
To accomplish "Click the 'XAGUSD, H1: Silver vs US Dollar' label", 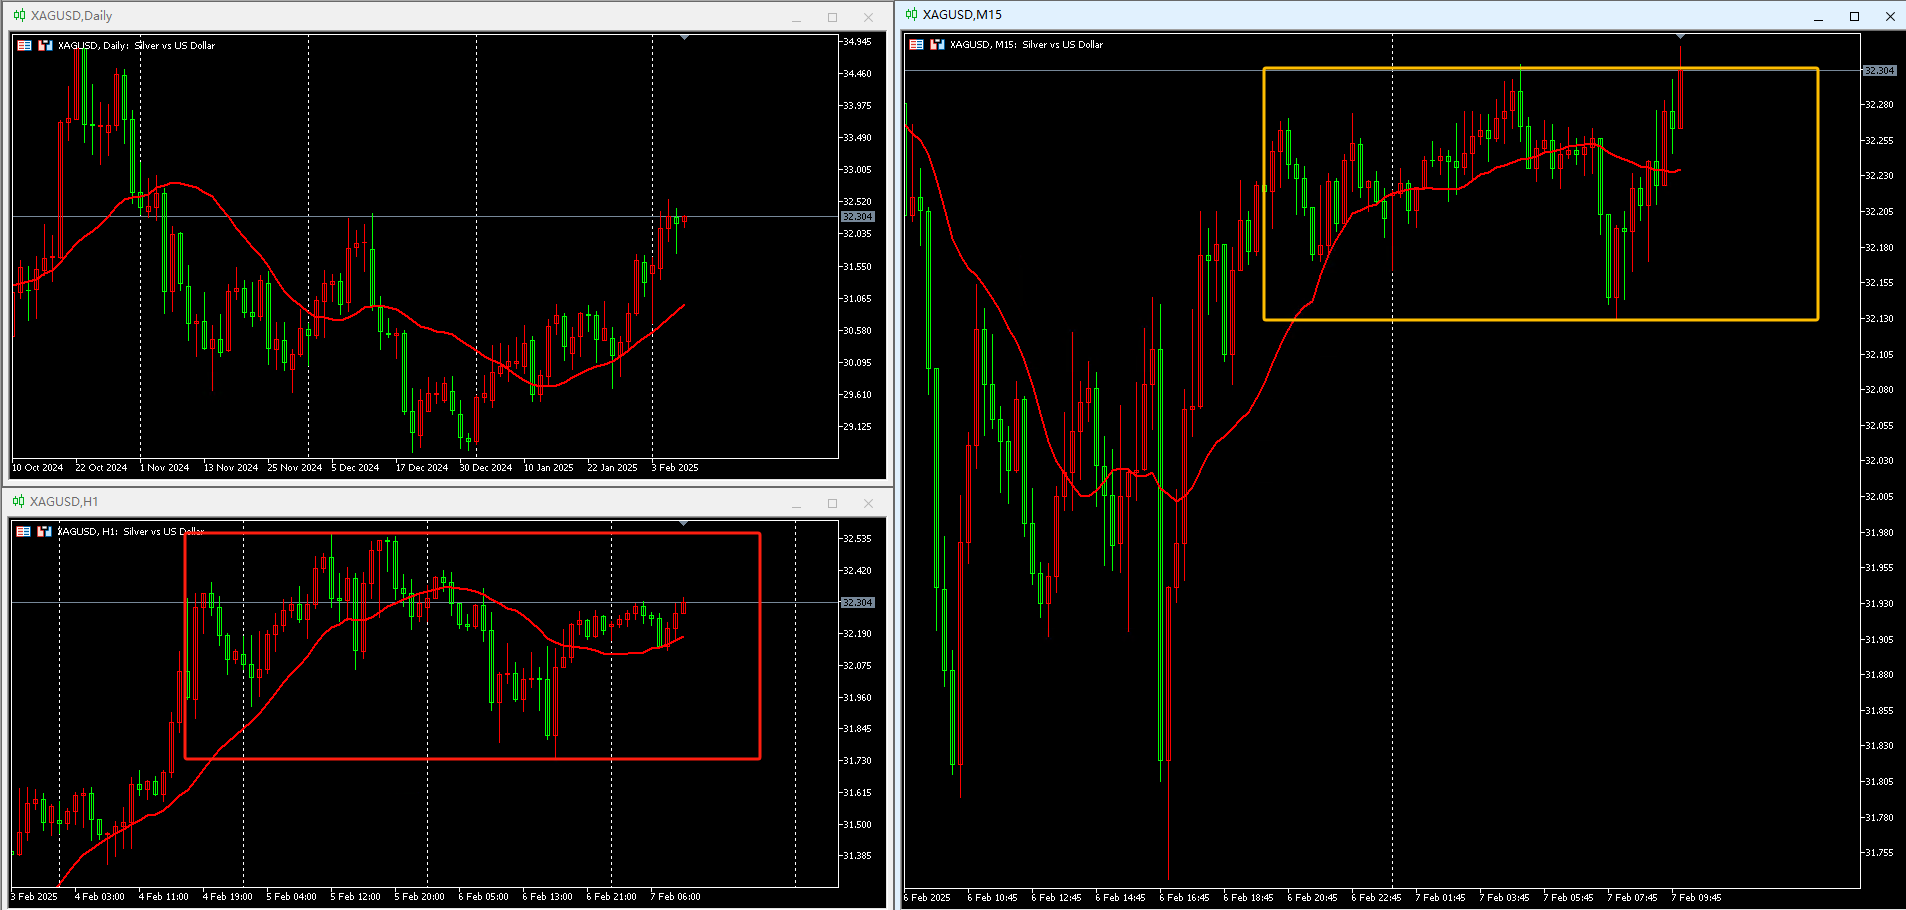I will pyautogui.click(x=131, y=532).
